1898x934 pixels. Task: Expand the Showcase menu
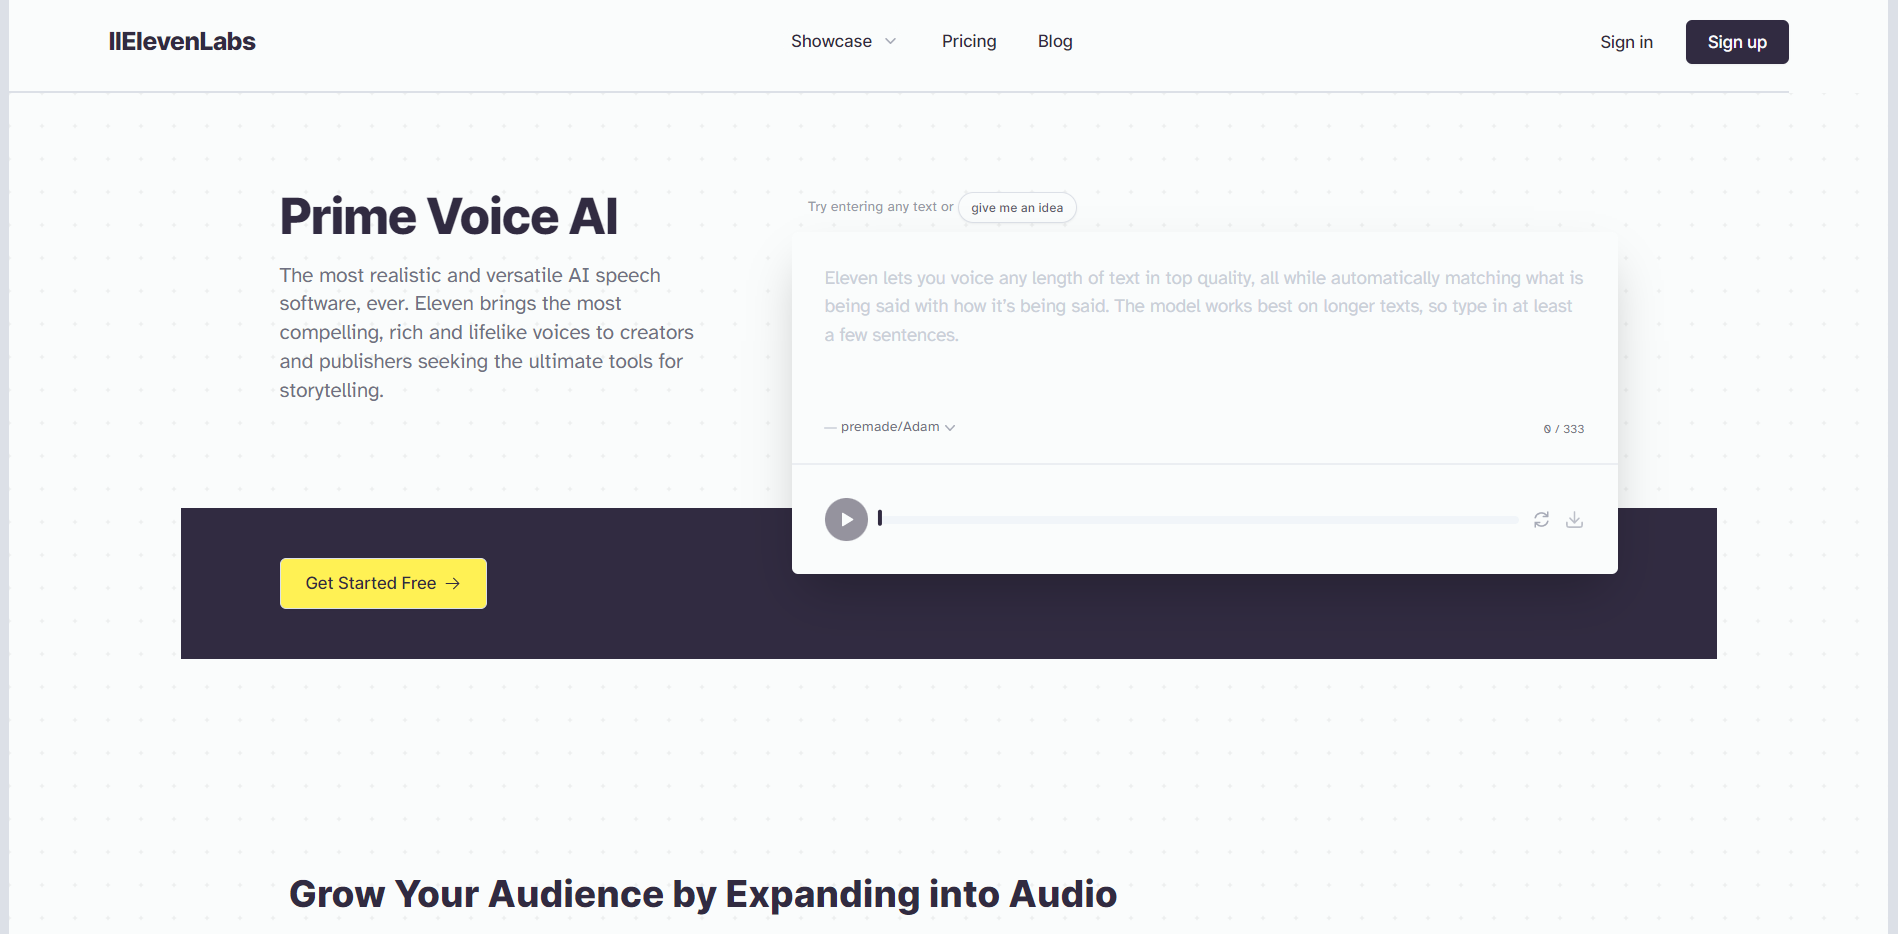point(843,41)
